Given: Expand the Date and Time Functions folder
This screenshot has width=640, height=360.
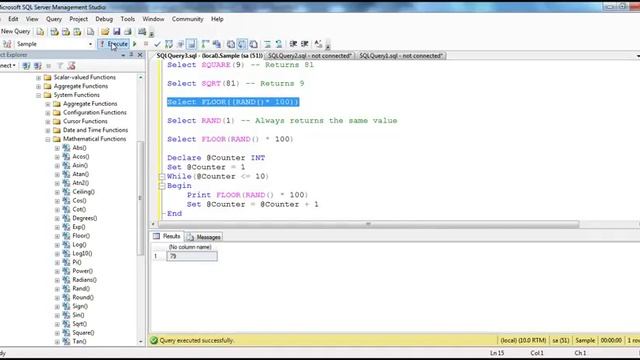Looking at the screenshot, I should pyautogui.click(x=48, y=130).
